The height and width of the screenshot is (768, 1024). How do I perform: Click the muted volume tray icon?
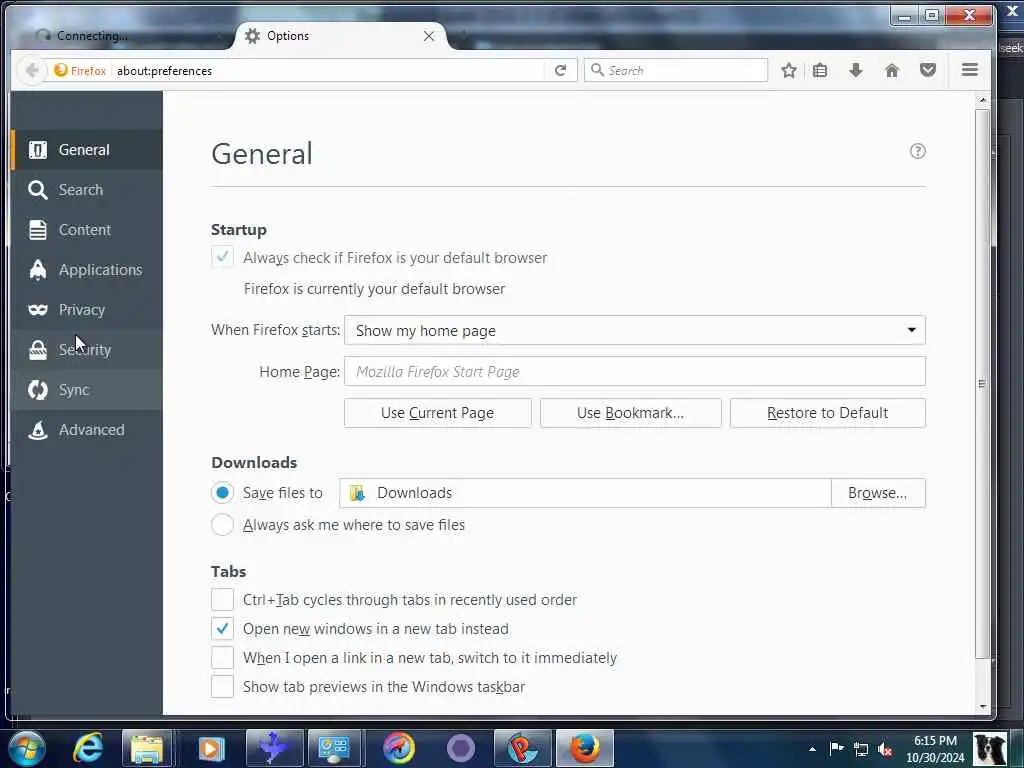(x=886, y=749)
